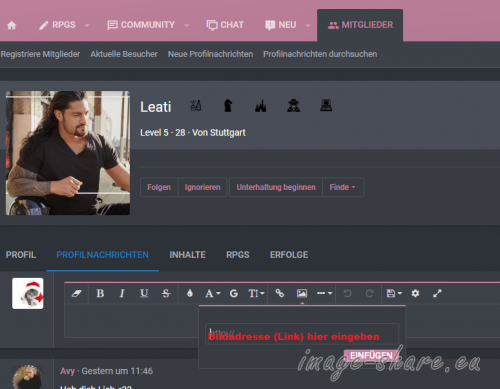This screenshot has width=500, height=389.
Task: Open the Finde dropdown
Action: (343, 187)
